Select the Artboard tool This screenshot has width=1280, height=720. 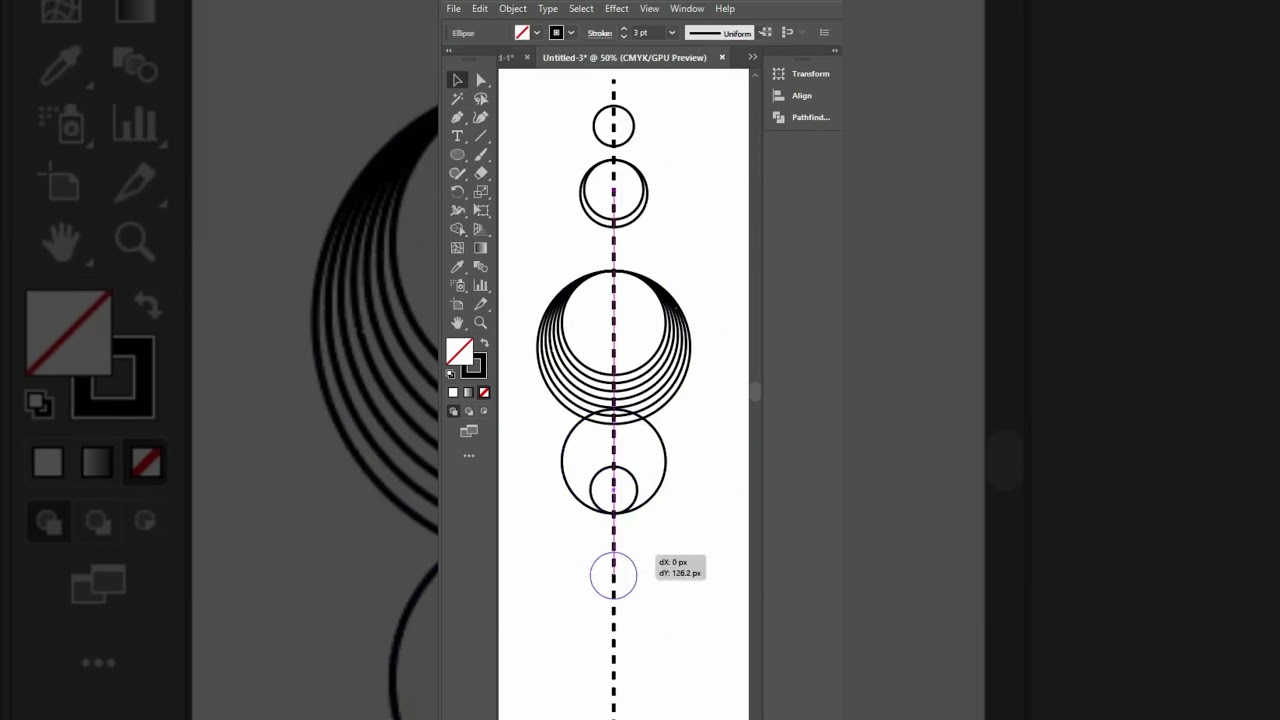(x=457, y=304)
